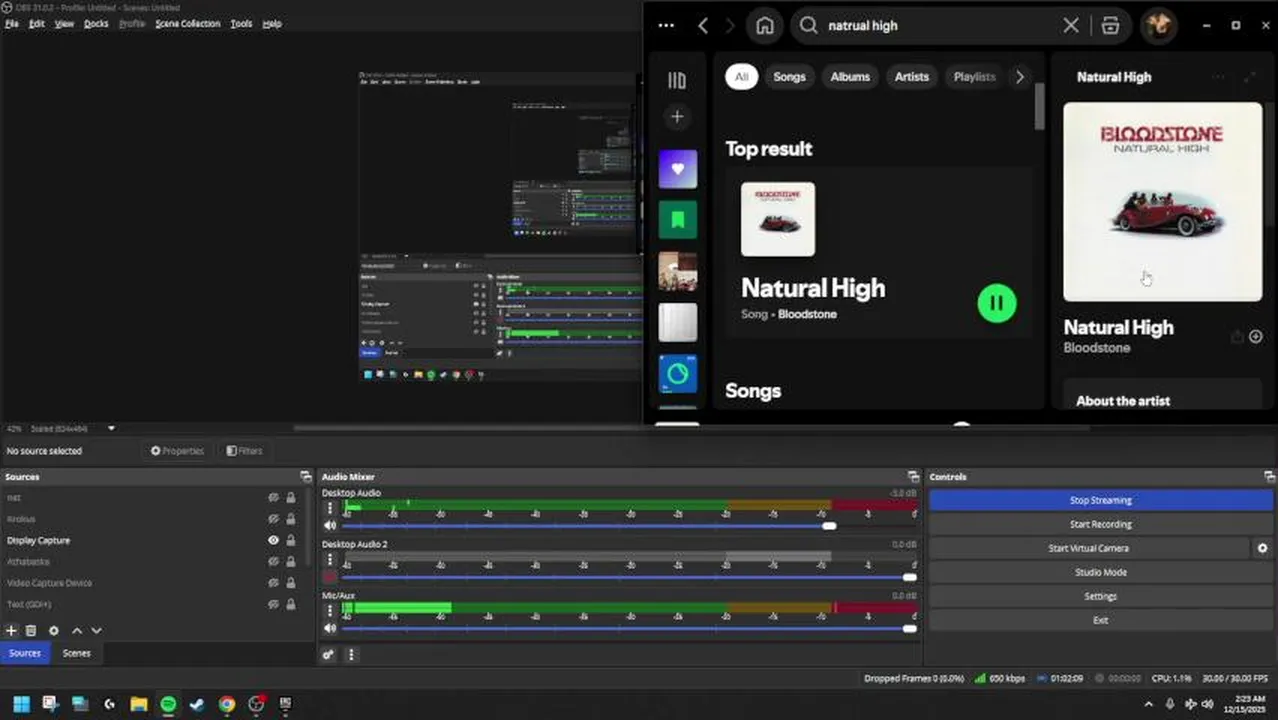The height and width of the screenshot is (720, 1278).
Task: Open Spotify three-dots menu at top left
Action: pyautogui.click(x=666, y=26)
